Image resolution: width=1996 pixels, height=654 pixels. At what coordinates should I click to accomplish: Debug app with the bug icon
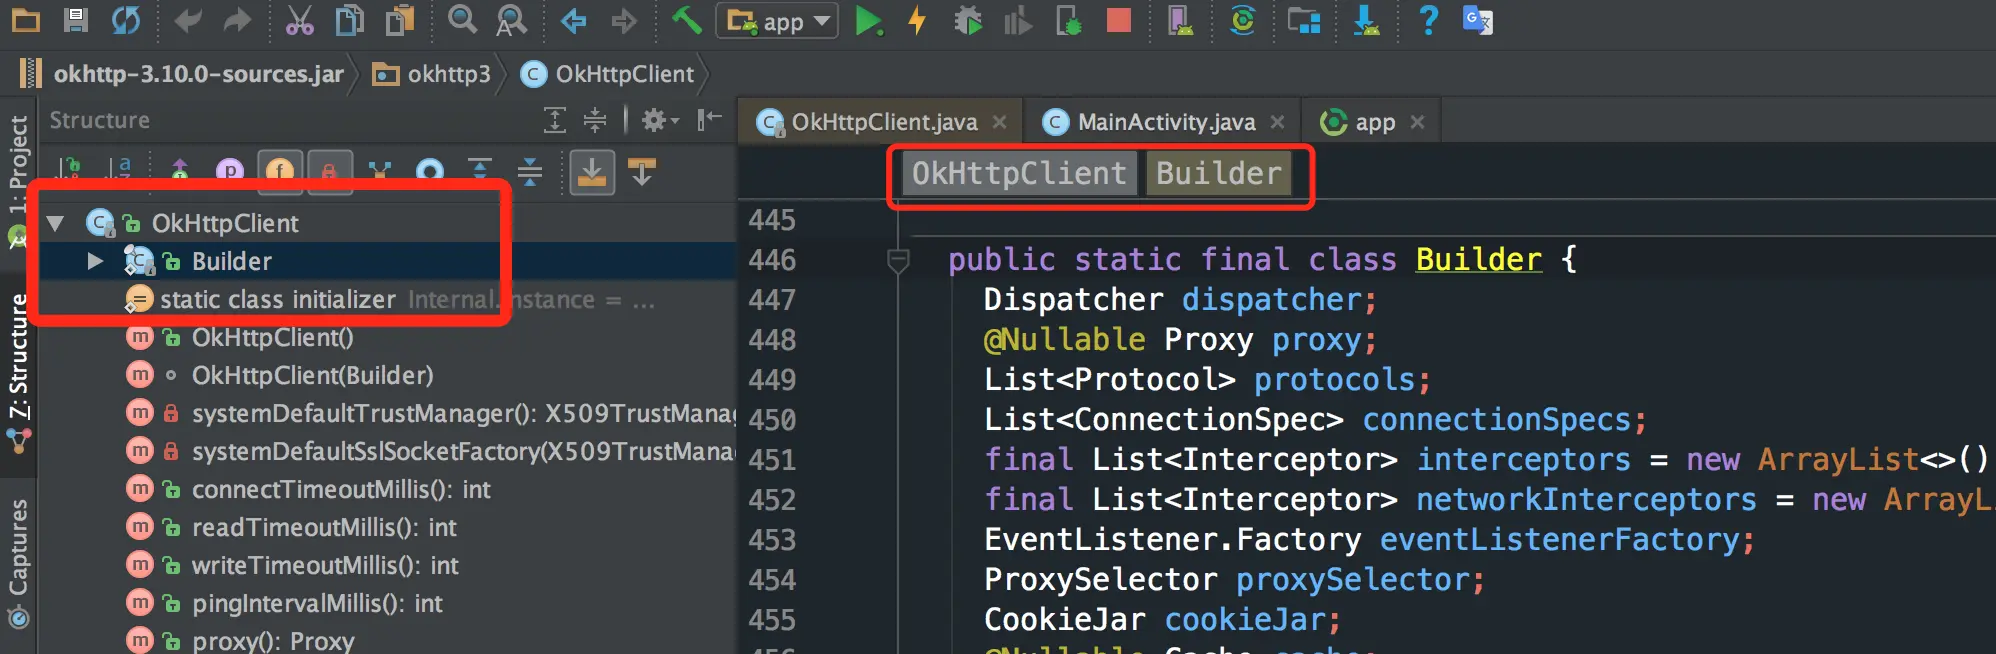pos(968,20)
